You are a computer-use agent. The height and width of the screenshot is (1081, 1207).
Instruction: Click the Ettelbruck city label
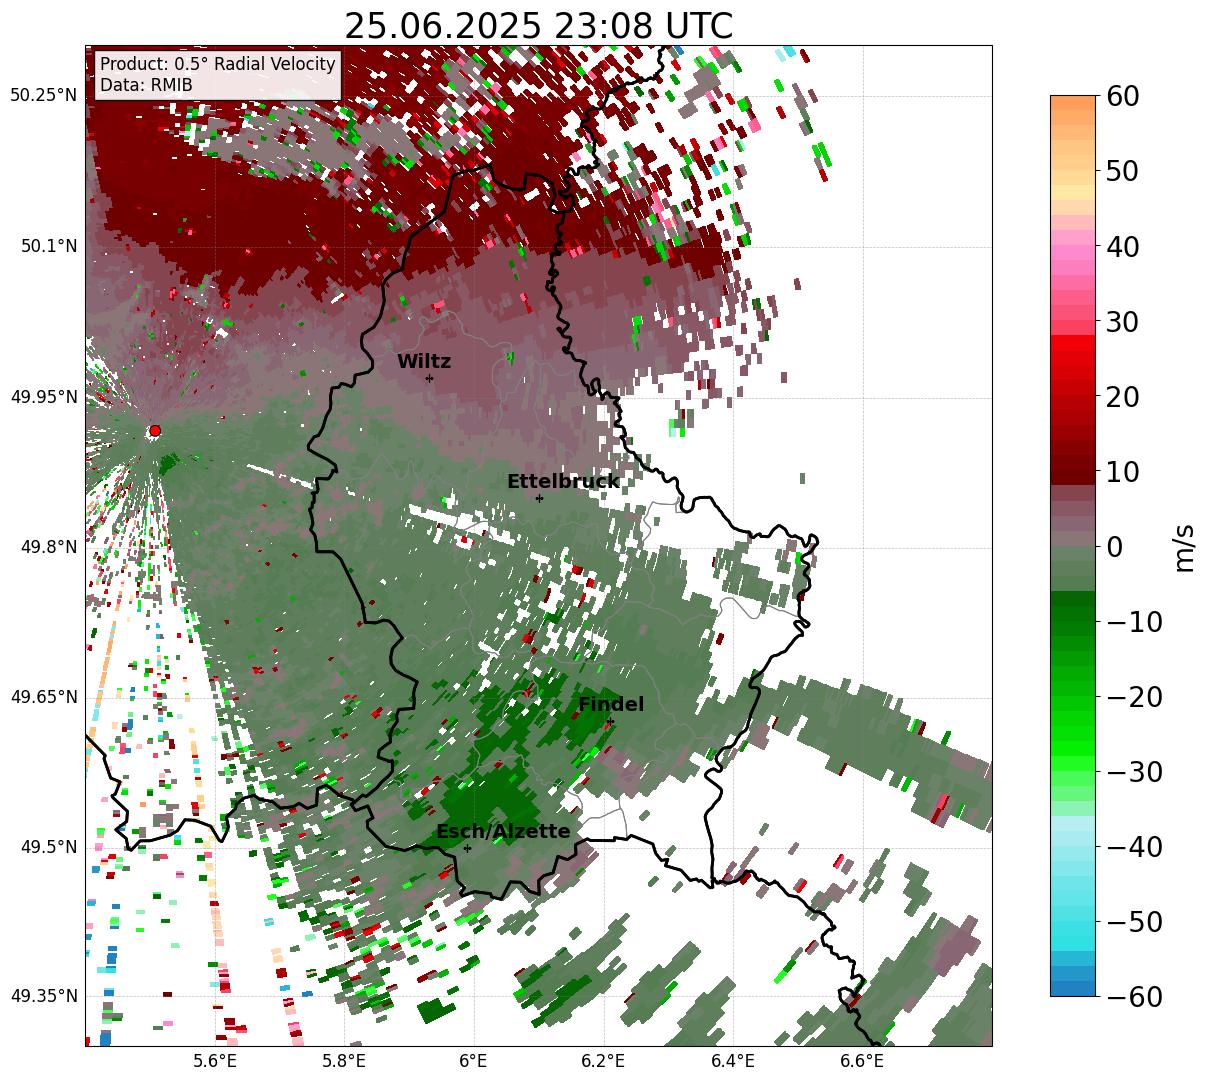563,482
